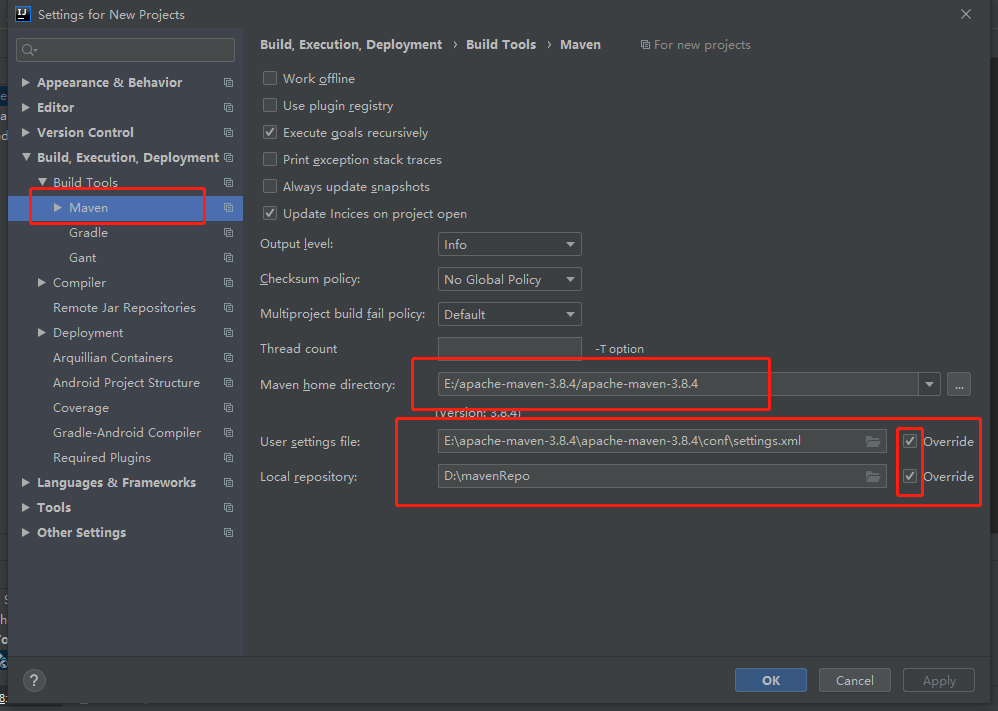Click the User settings file path field
This screenshot has width=998, height=711.
[662, 441]
